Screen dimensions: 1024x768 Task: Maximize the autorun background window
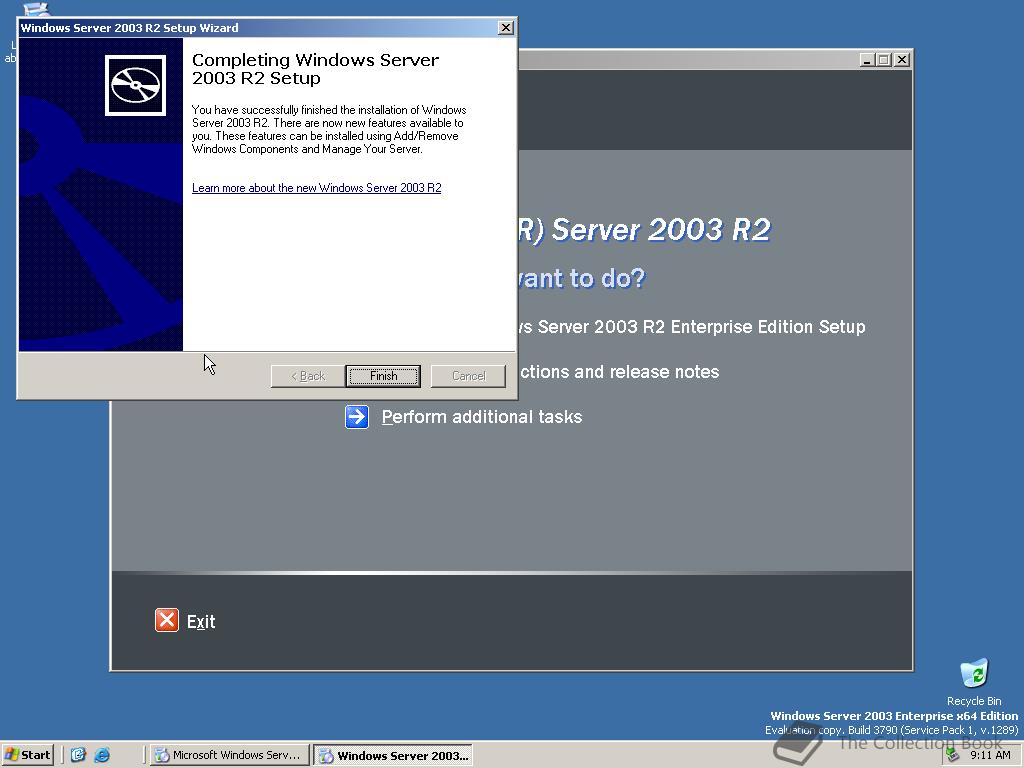[884, 59]
